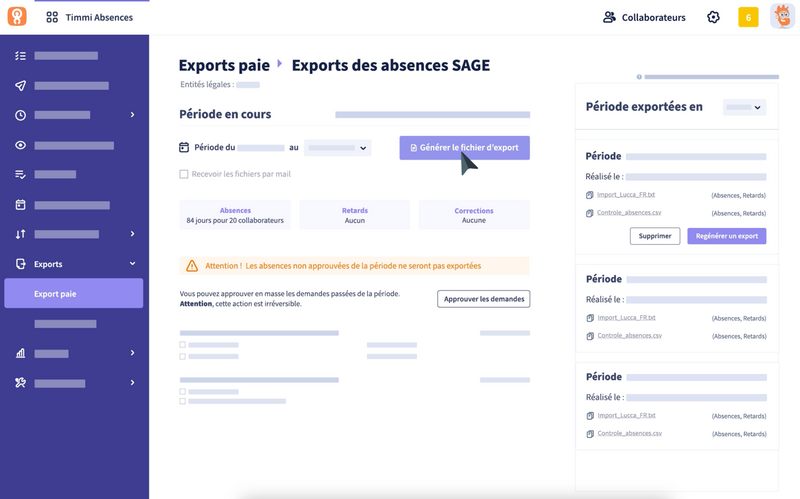This screenshot has width=800, height=499.
Task: Open the first period's Controle_absences.csv link
Action: (629, 213)
